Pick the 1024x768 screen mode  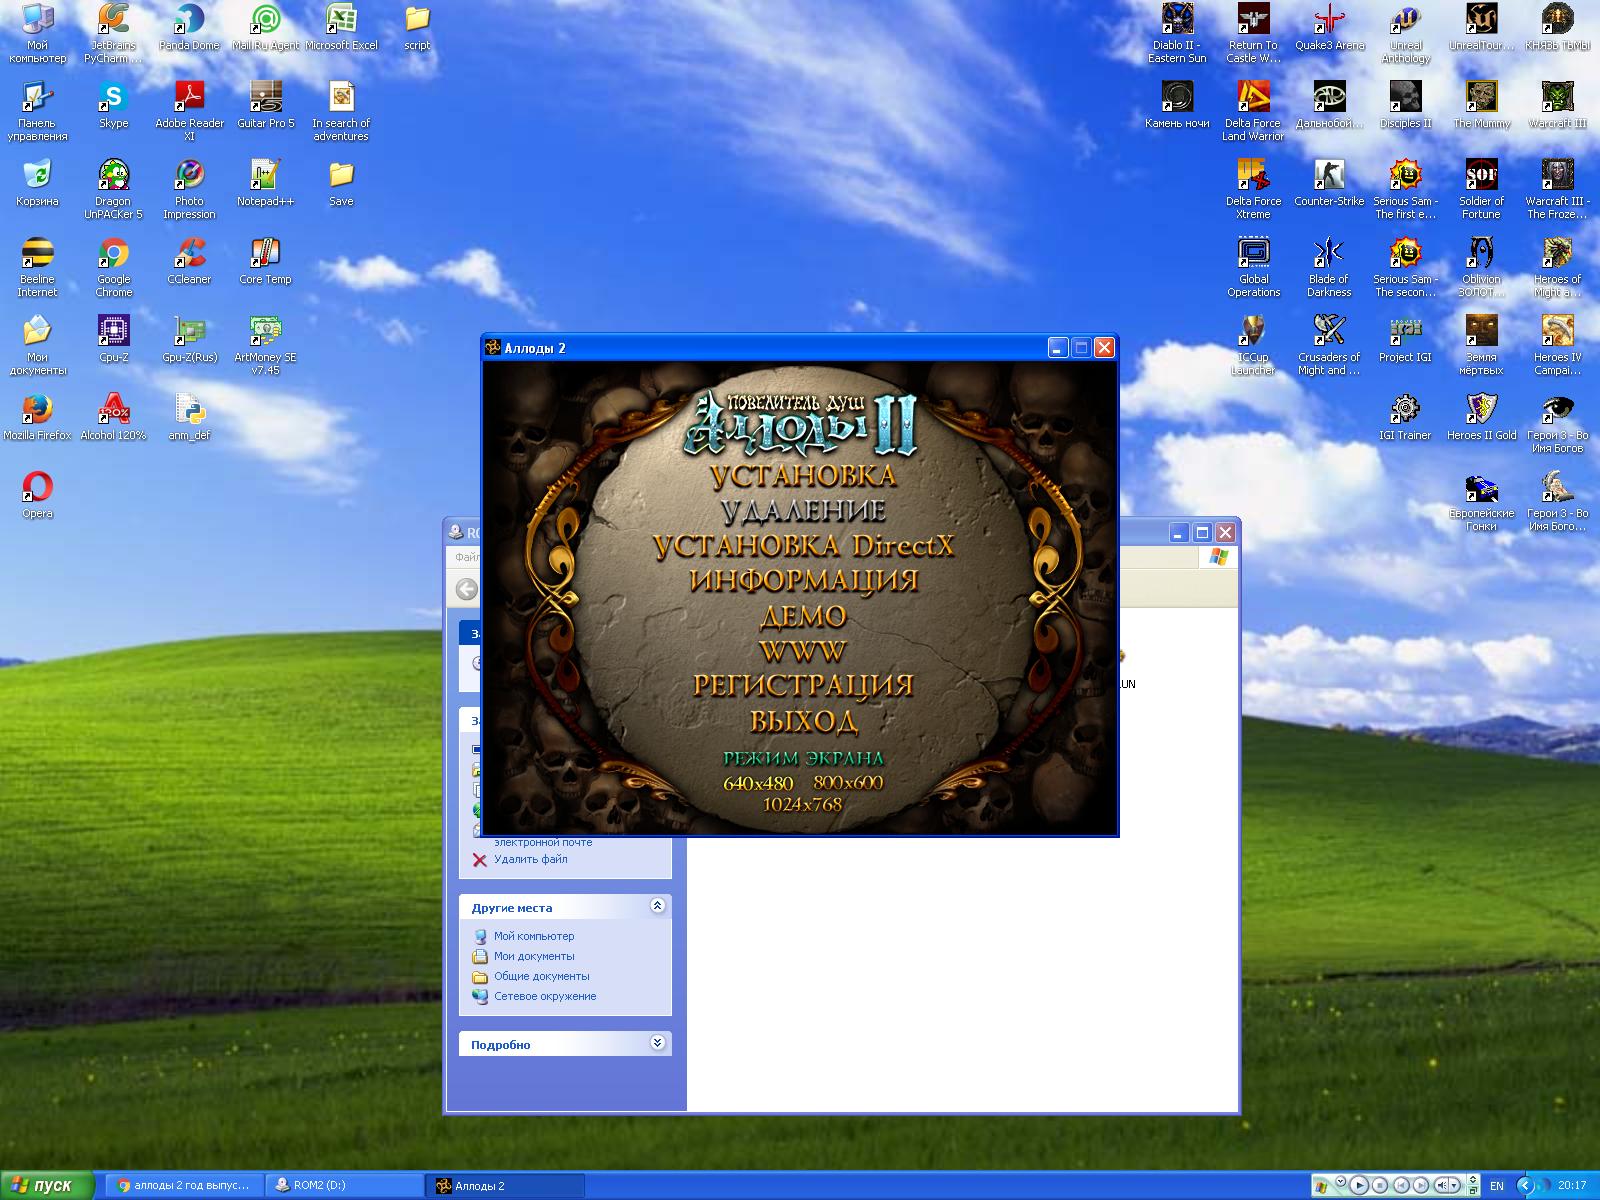(x=802, y=805)
